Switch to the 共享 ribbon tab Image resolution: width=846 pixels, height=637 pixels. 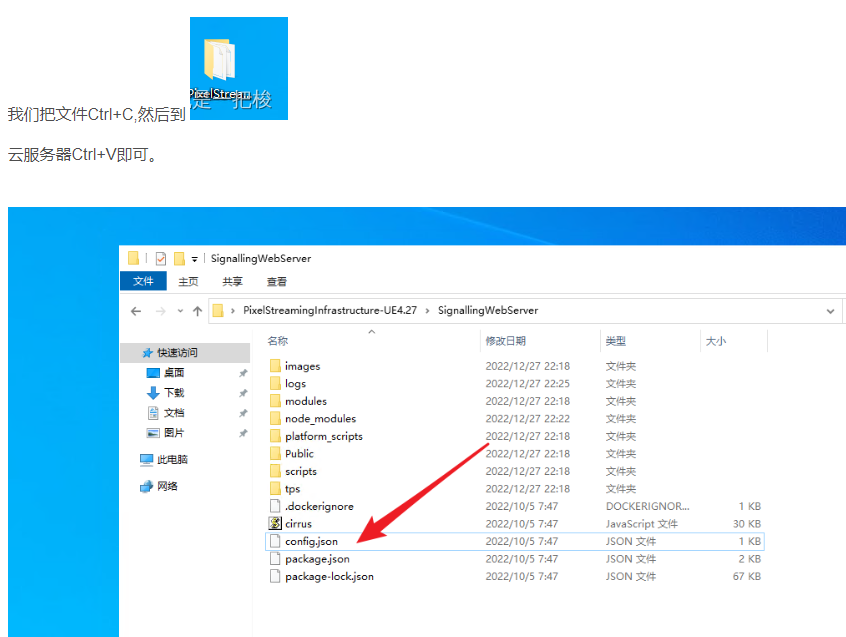pos(232,282)
